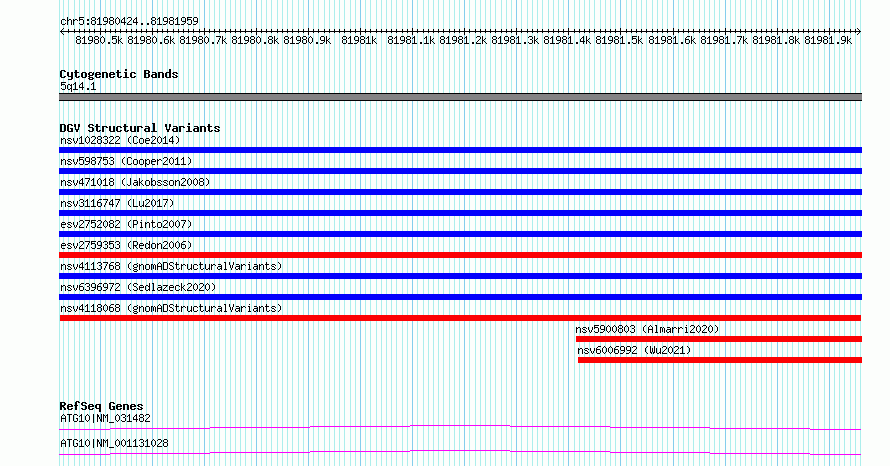
Task: Open the ATG10|NM_001131028 transcript label
Action: pos(114,443)
